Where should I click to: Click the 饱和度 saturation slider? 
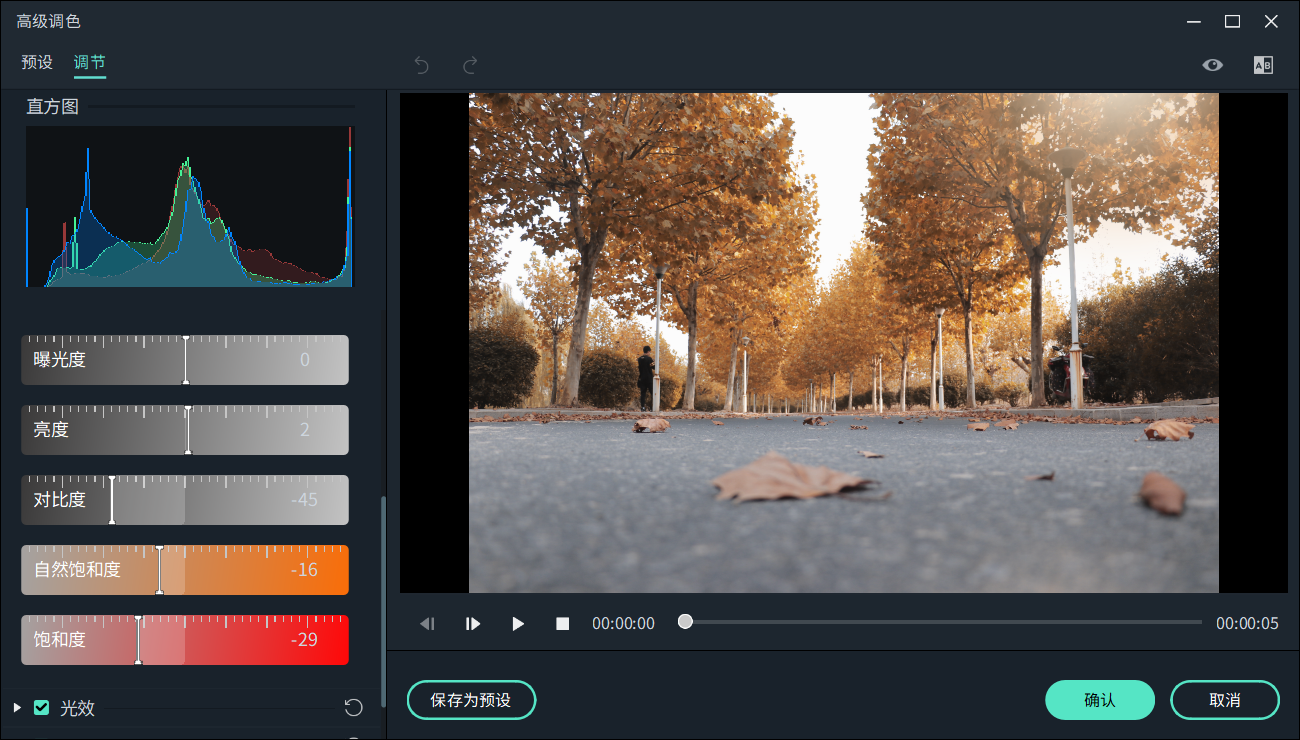[x=138, y=640]
